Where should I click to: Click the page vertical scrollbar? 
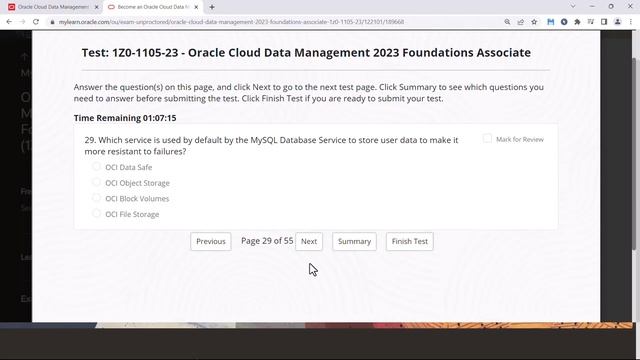pos(634,153)
